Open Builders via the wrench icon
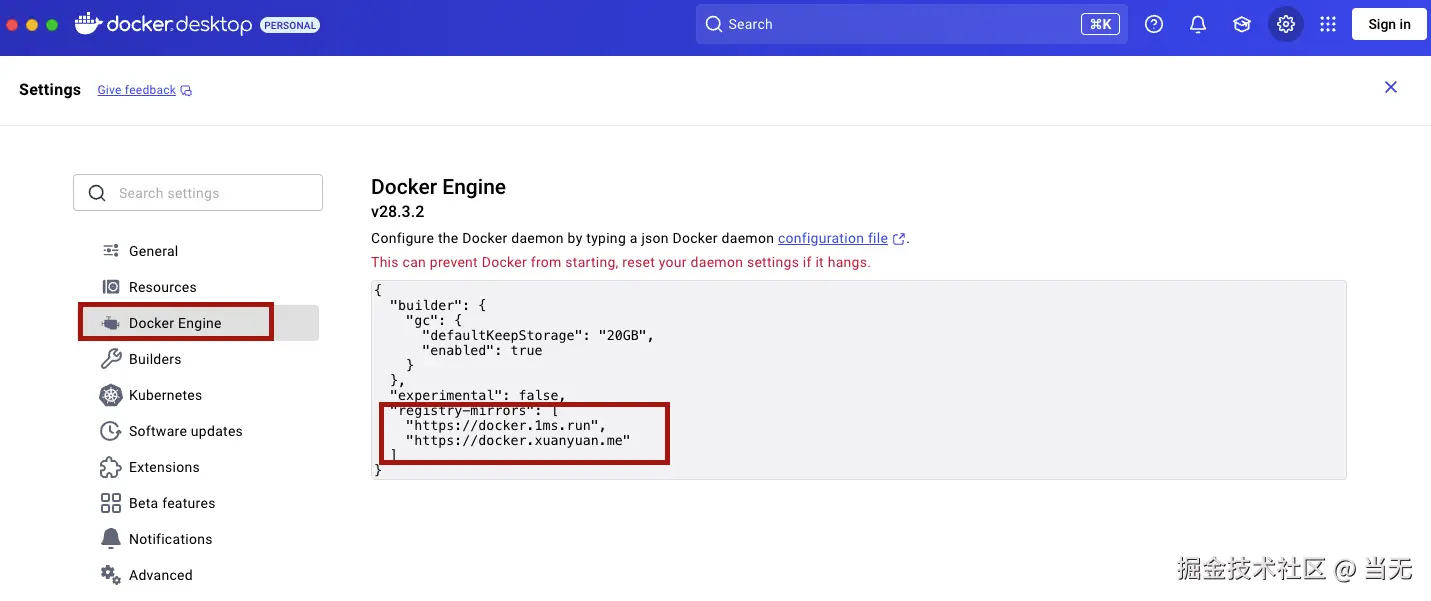The width and height of the screenshot is (1431, 601). 109,358
